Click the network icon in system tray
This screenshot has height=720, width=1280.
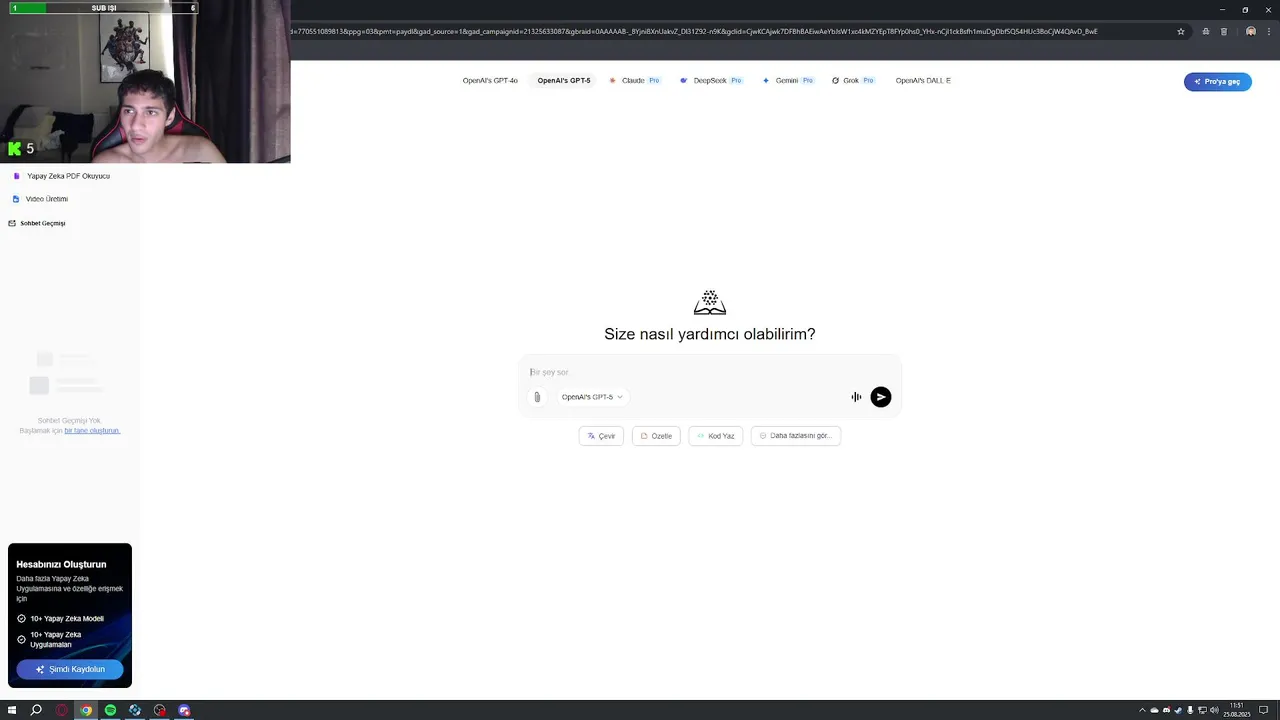1202,710
